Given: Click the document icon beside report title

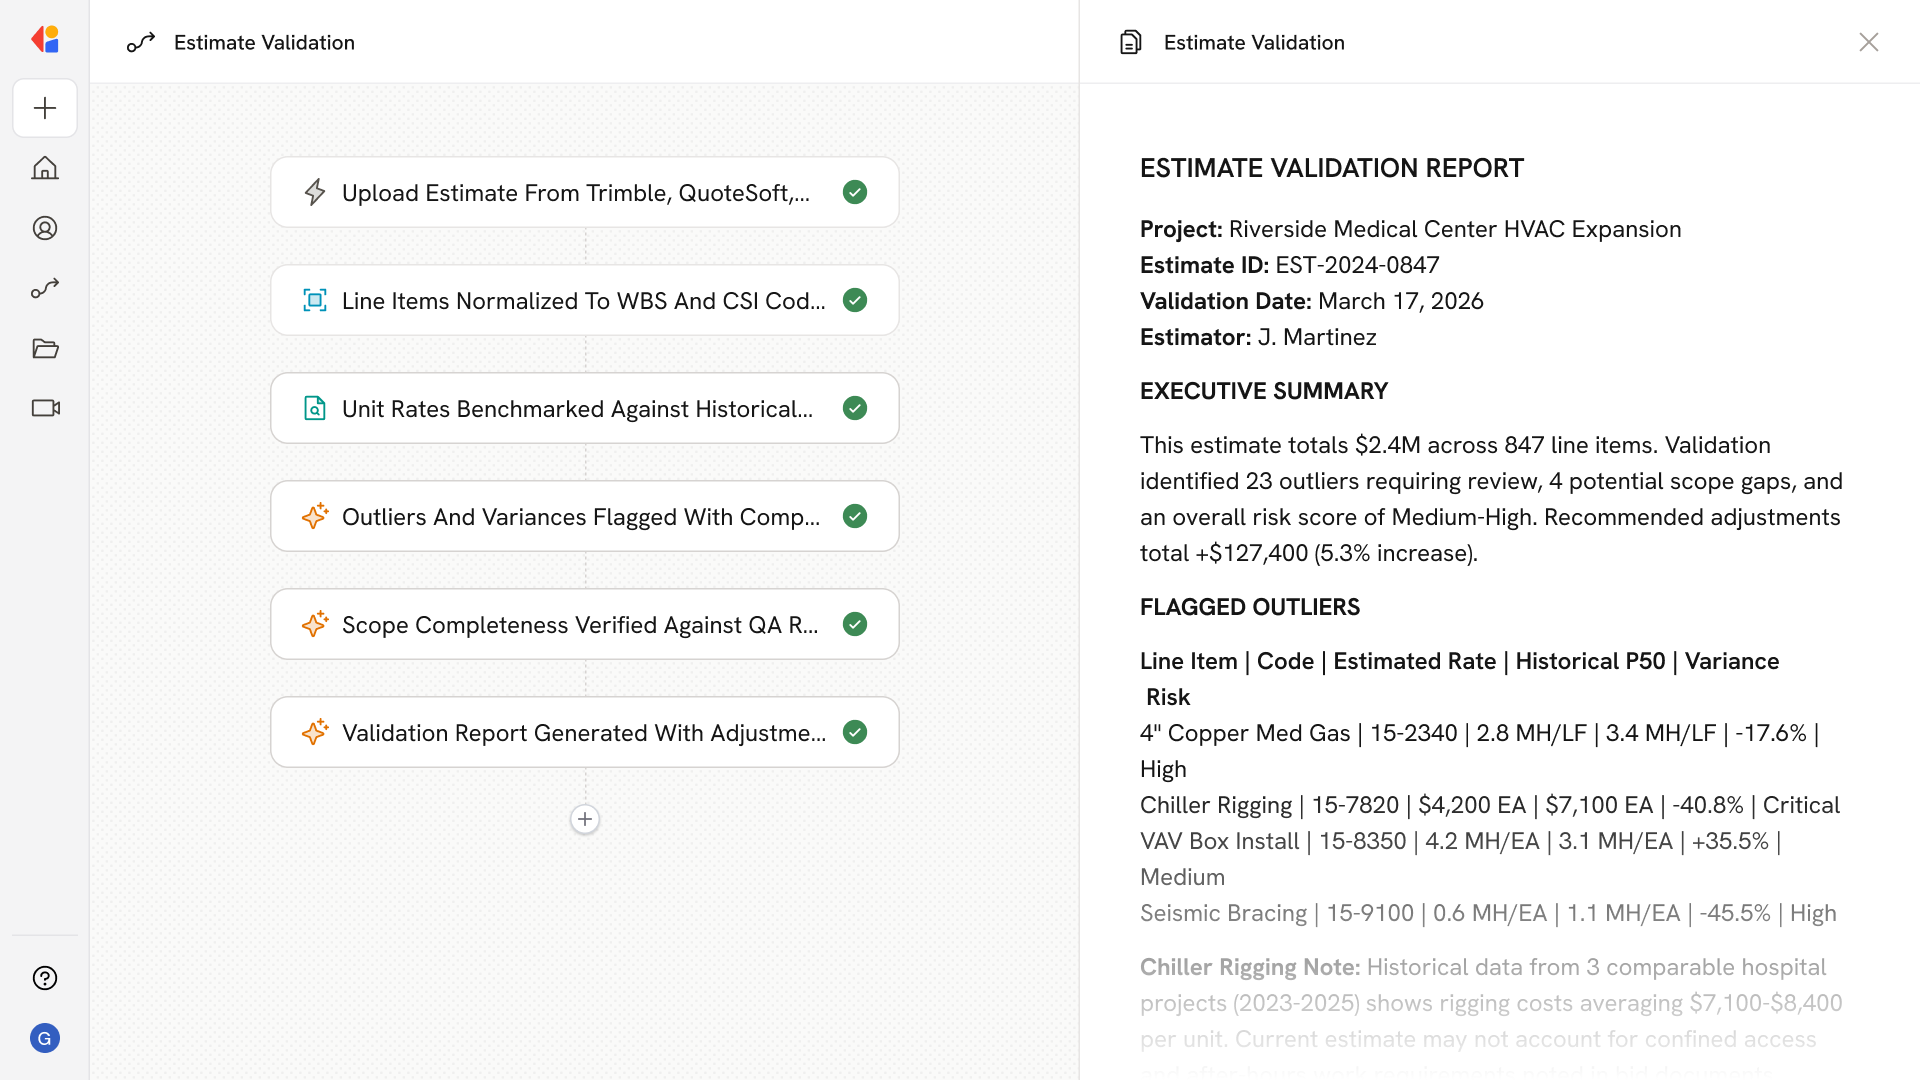Looking at the screenshot, I should (1130, 42).
